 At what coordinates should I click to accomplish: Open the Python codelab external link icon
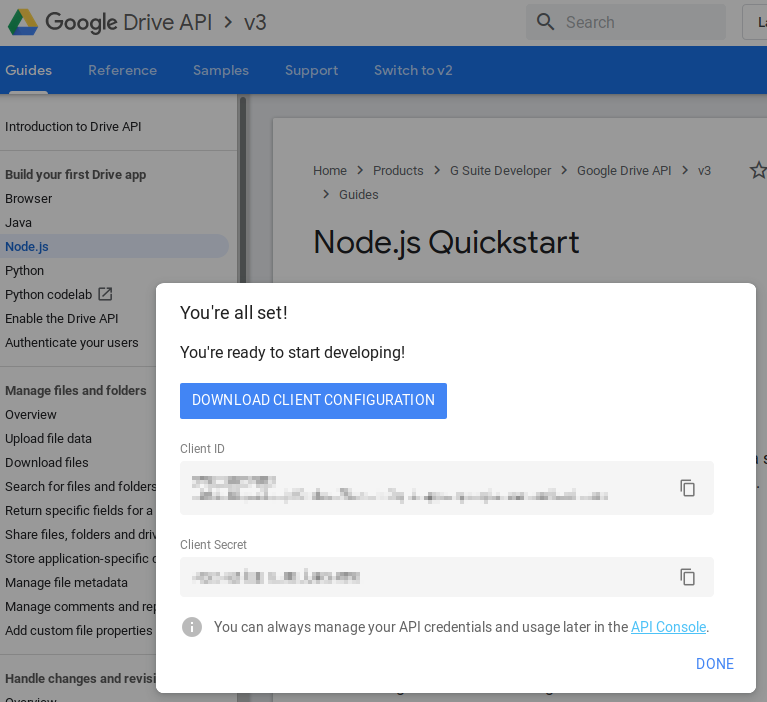pyautogui.click(x=105, y=294)
